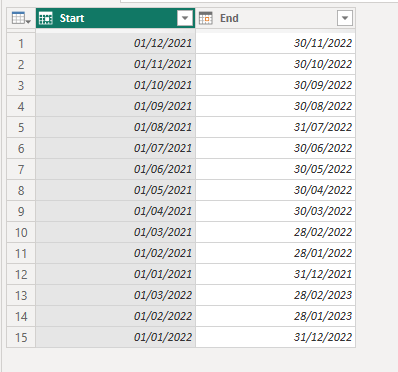Click End cell 31/12/2022
This screenshot has height=372, width=398.
click(x=275, y=337)
